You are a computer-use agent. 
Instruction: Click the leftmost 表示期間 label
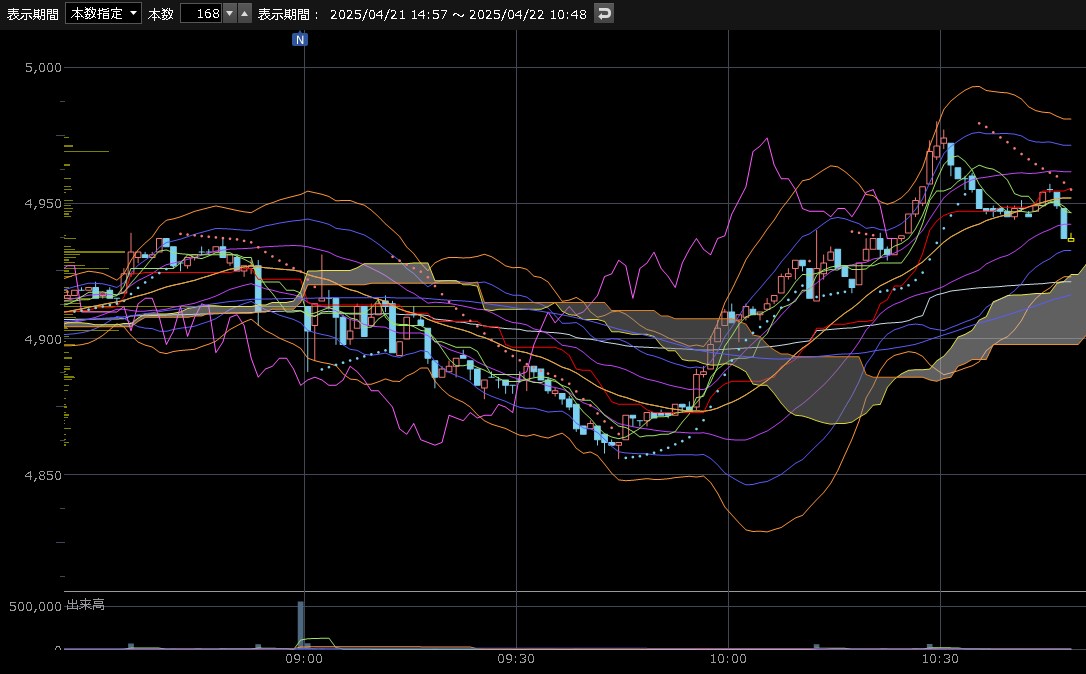[33, 14]
